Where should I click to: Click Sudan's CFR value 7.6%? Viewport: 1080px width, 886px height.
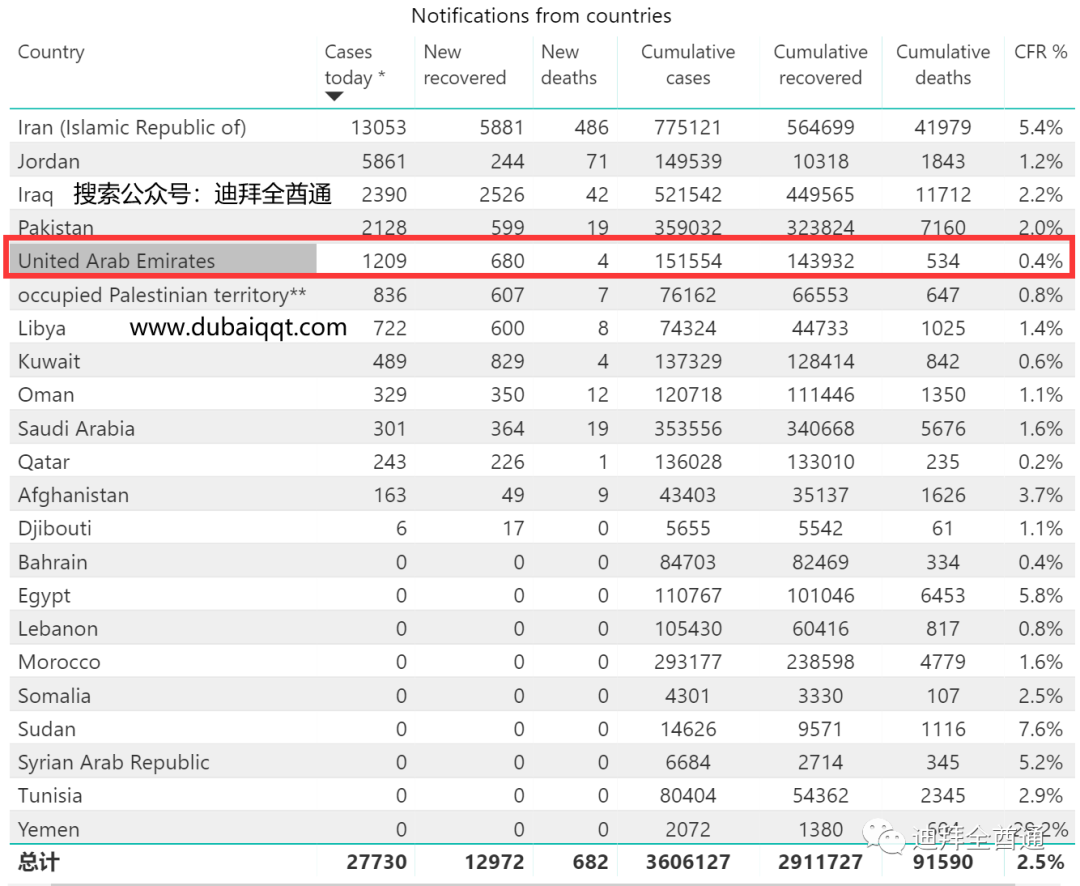[x=1041, y=729]
